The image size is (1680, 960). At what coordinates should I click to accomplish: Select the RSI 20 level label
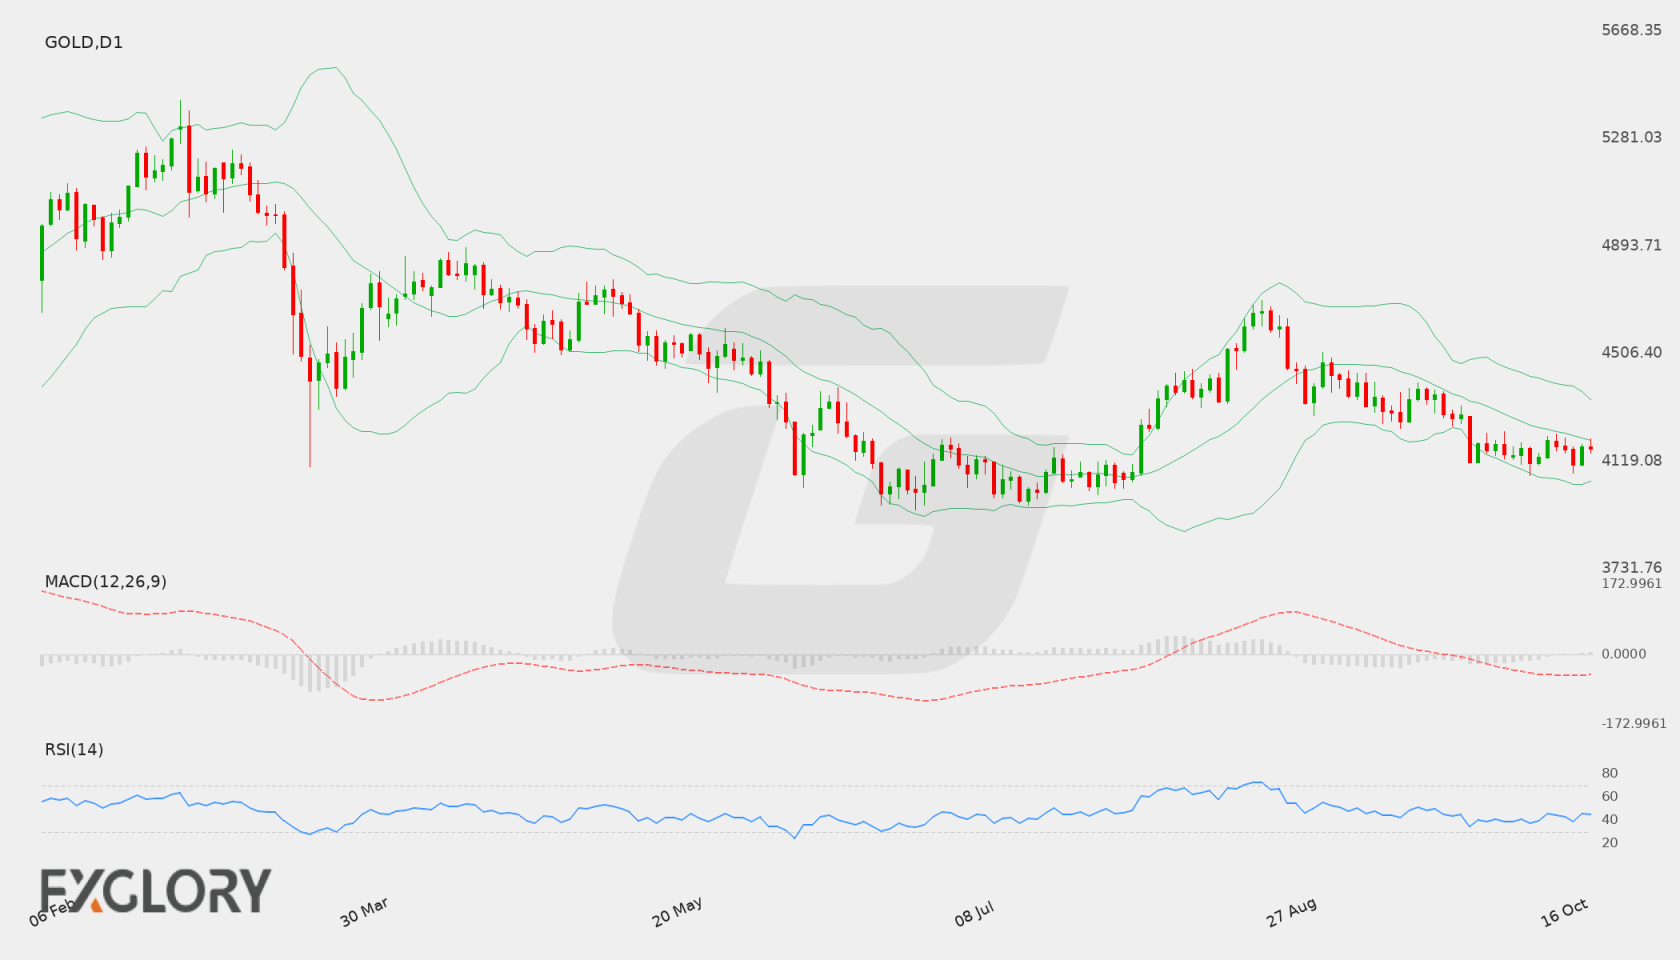tap(1610, 842)
